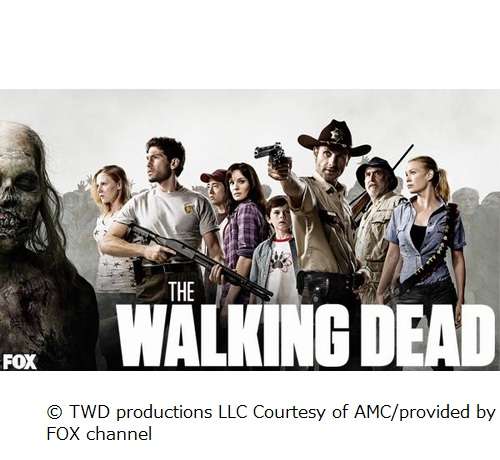Select the blonde ponytailed woman in blue shirt
Screen dimensions: 500x460
[x=423, y=230]
